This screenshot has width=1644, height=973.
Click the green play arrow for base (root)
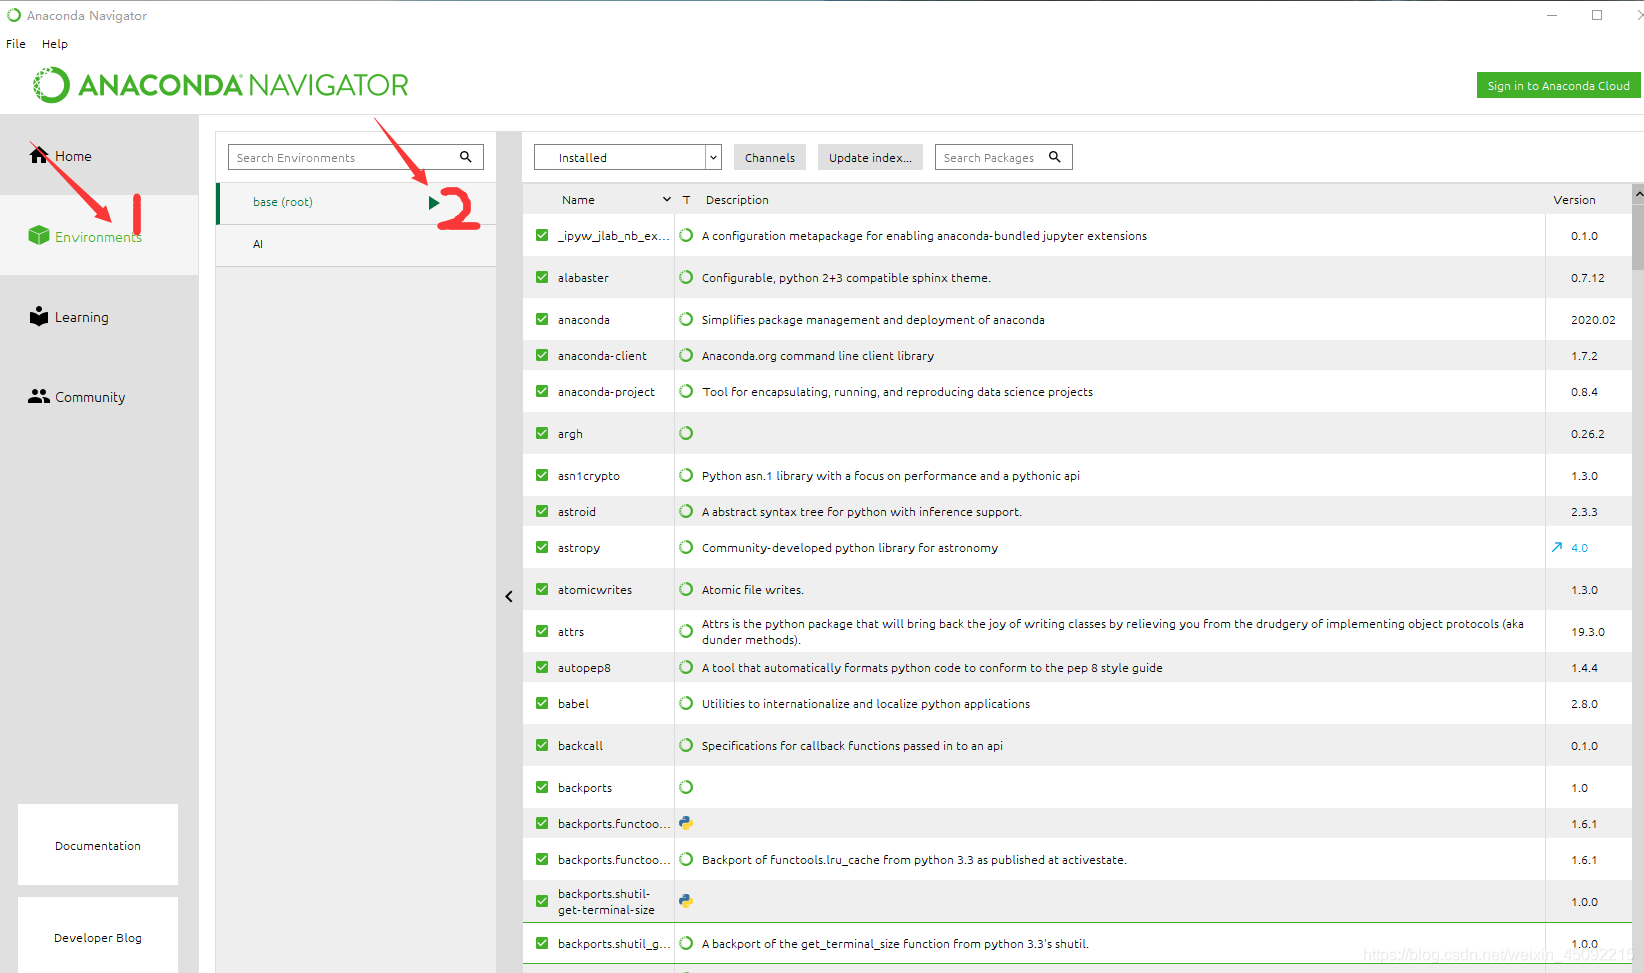pos(434,202)
